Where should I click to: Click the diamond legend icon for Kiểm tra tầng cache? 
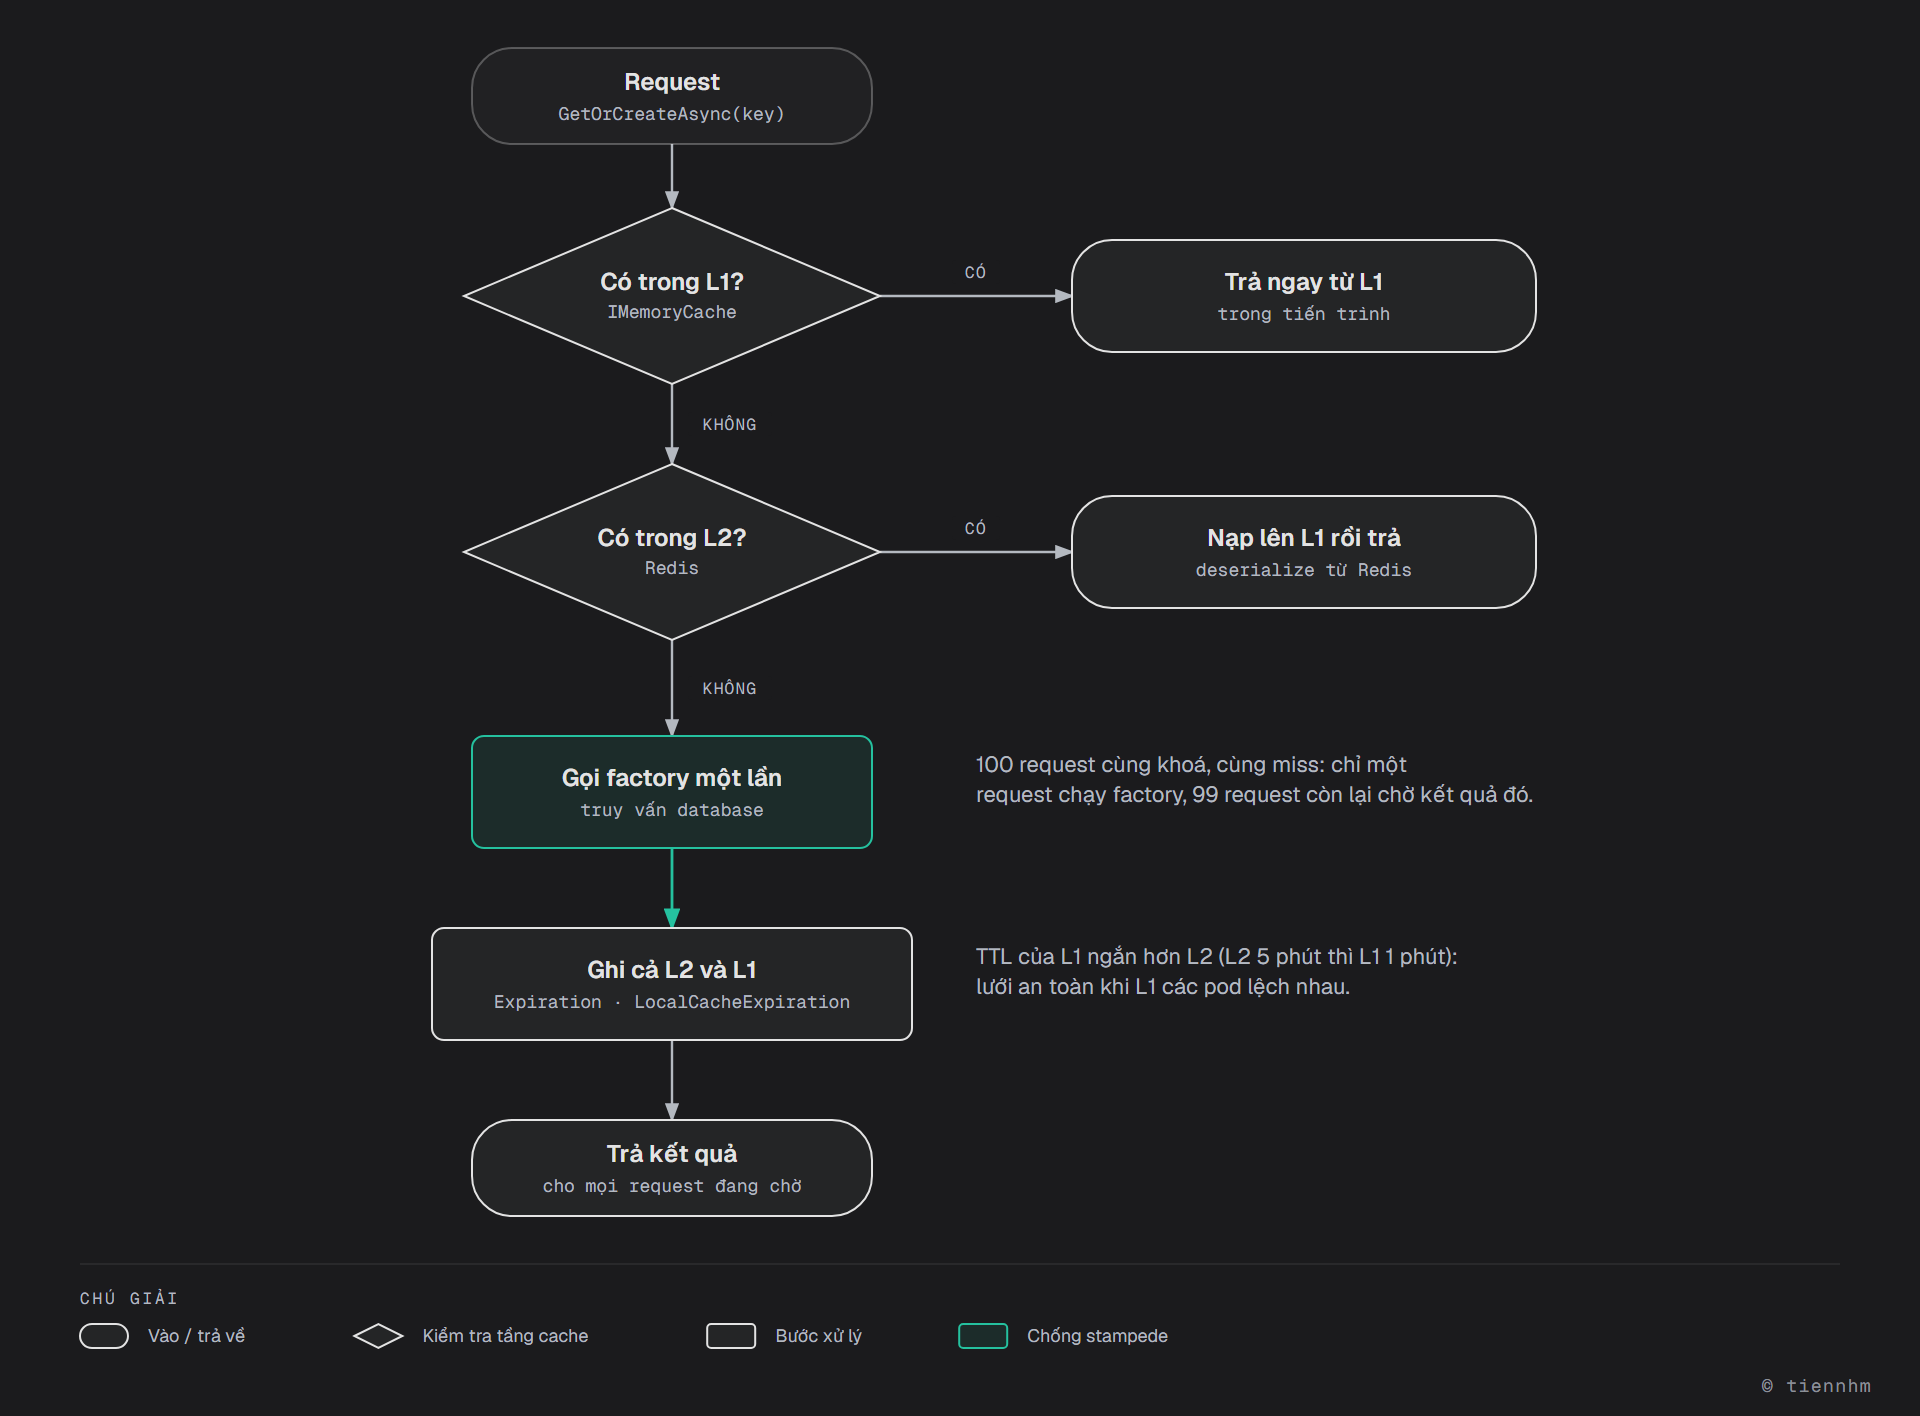tap(378, 1336)
